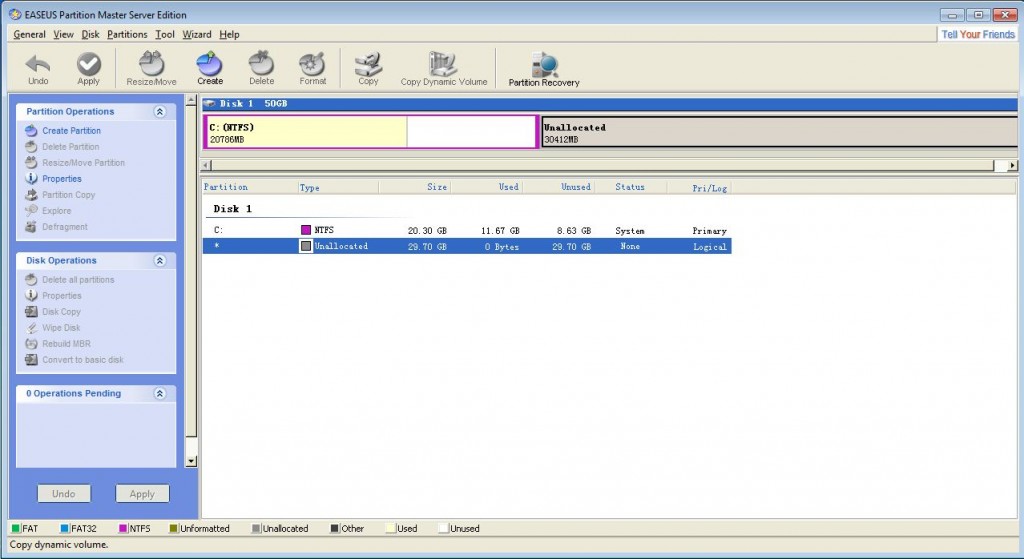Viewport: 1024px width, 559px height.
Task: Choose Create Partition in Partition Operations
Action: point(71,131)
